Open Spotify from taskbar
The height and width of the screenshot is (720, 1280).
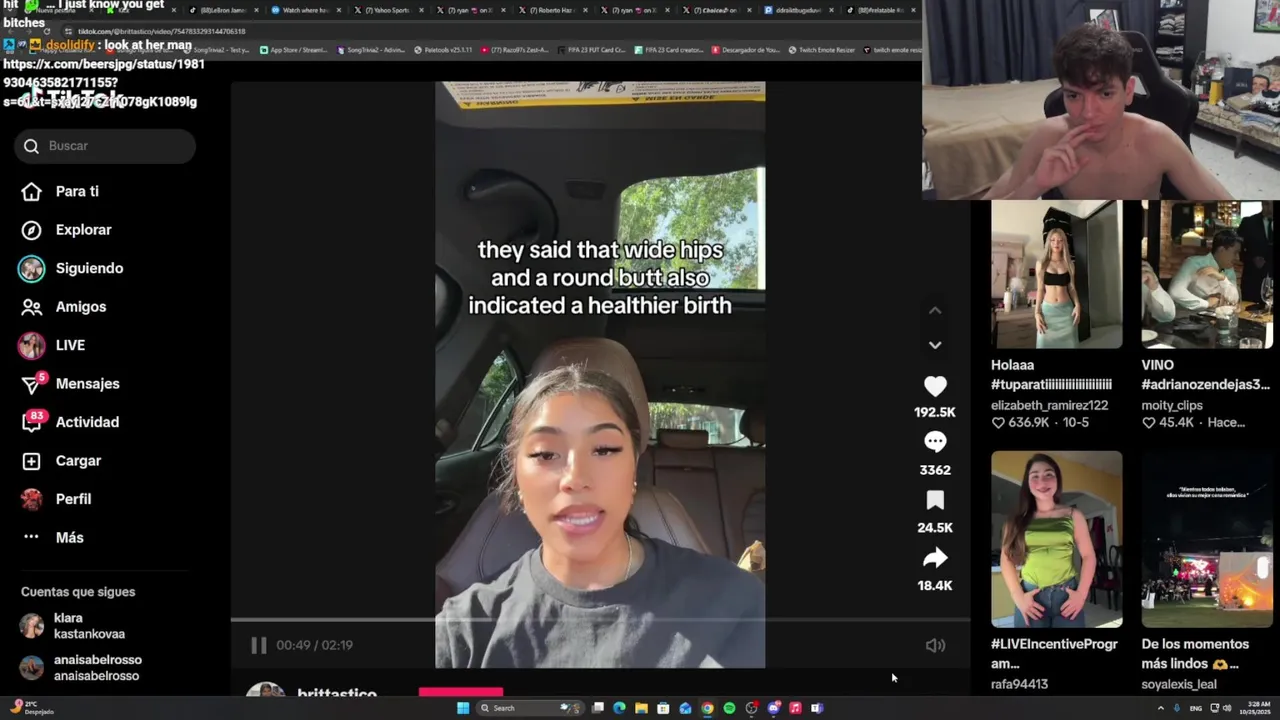tap(729, 708)
